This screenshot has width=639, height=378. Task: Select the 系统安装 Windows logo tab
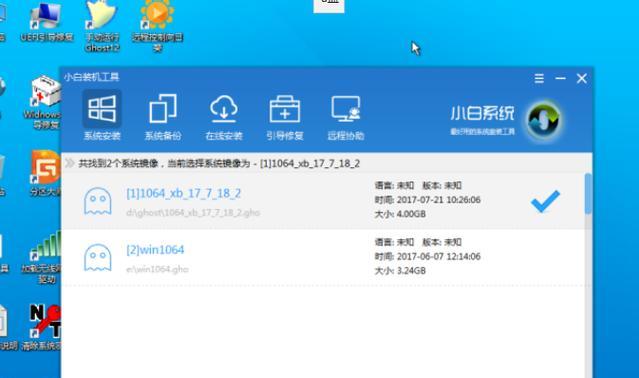tap(102, 115)
